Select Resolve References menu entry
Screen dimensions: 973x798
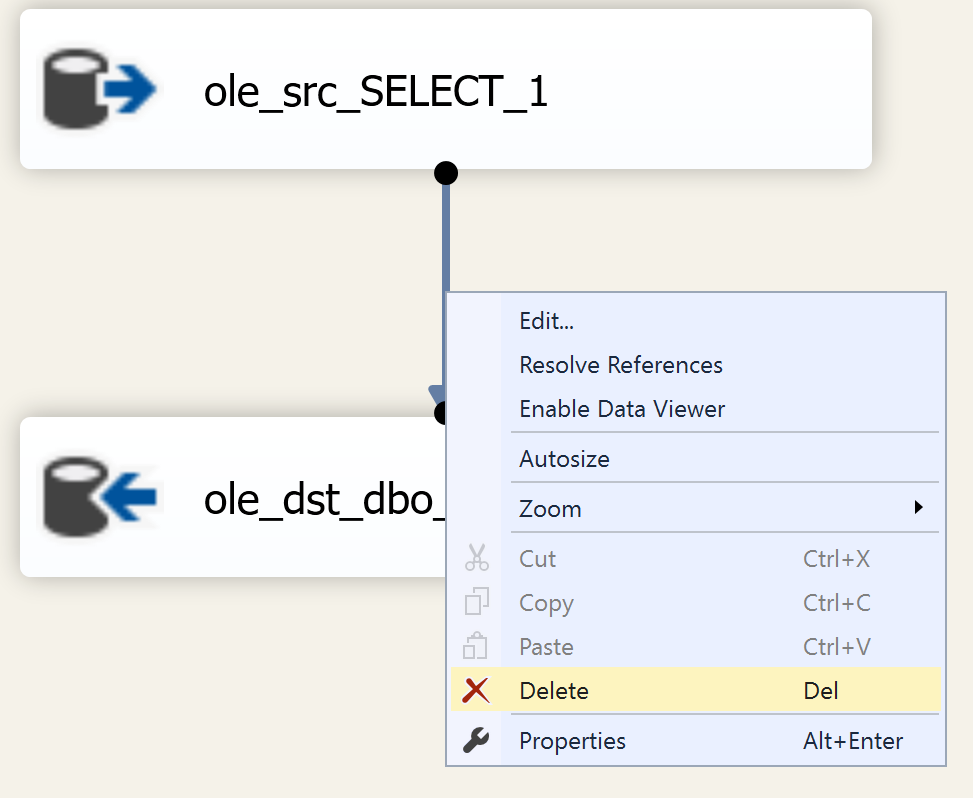click(621, 365)
